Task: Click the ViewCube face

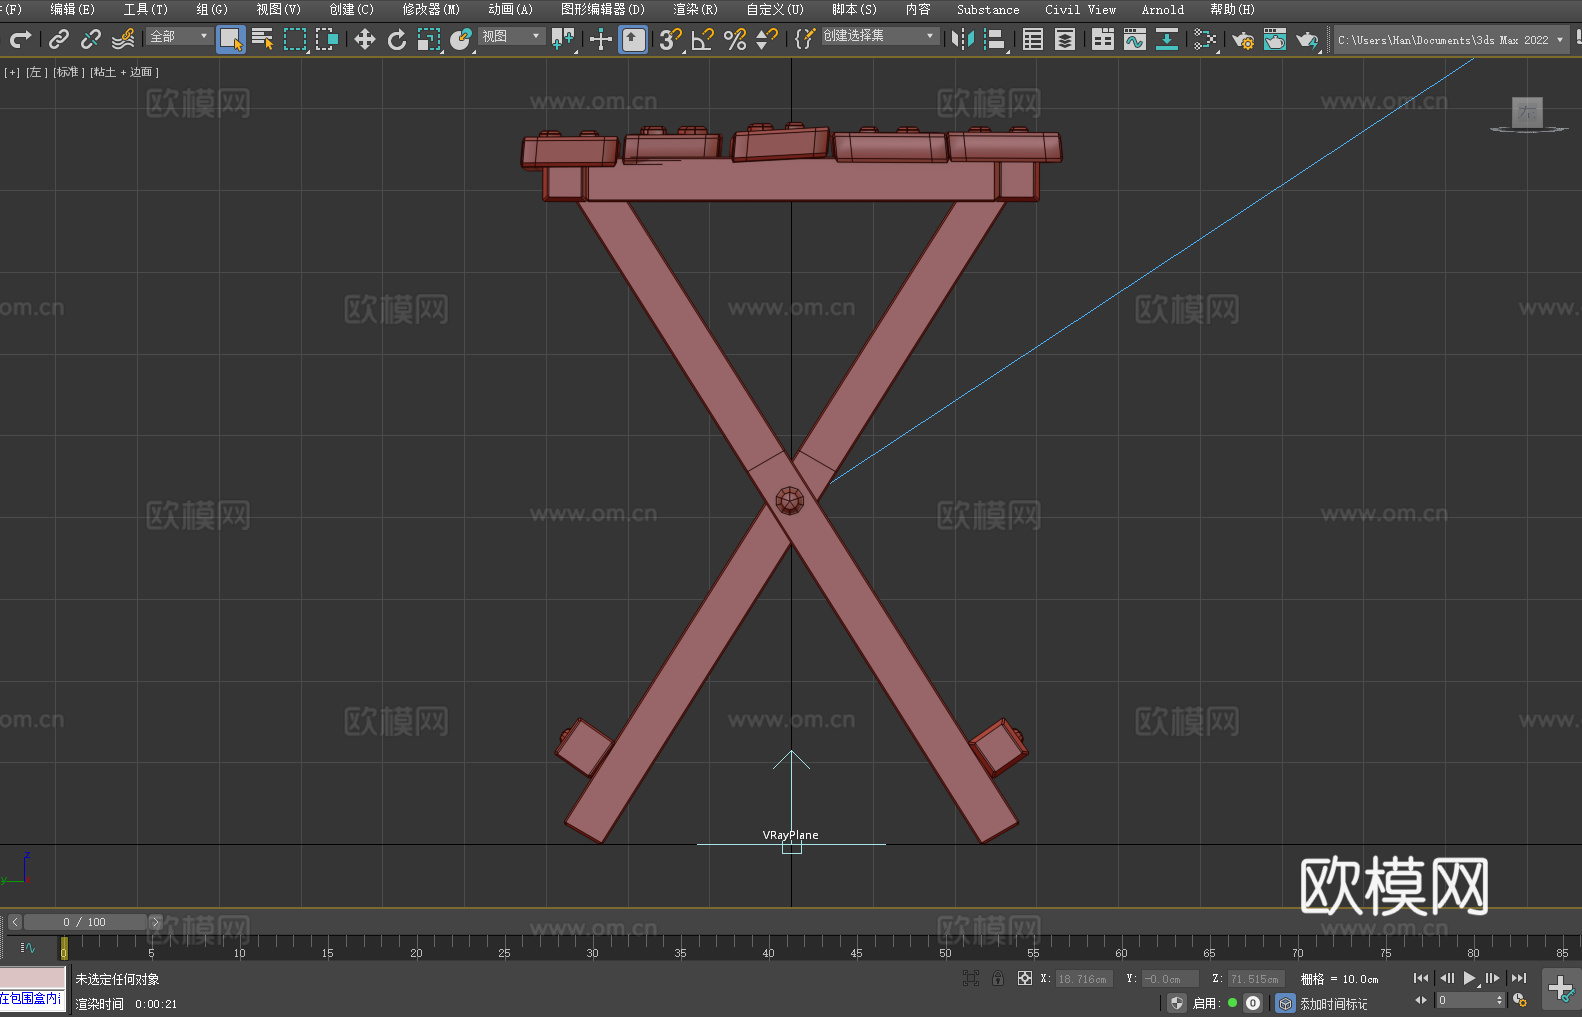Action: tap(1527, 112)
